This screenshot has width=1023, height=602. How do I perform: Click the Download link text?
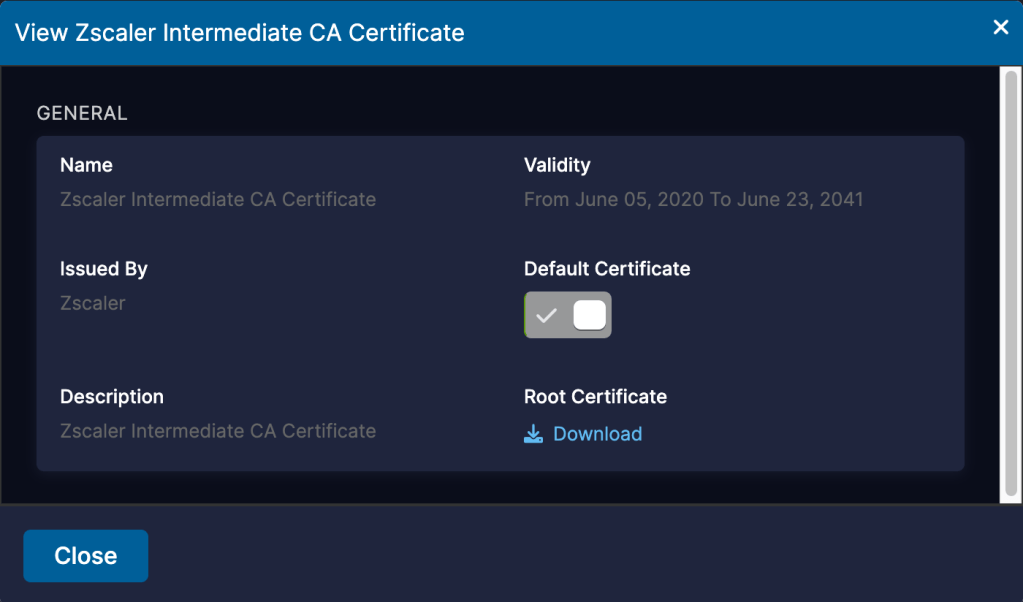(597, 434)
